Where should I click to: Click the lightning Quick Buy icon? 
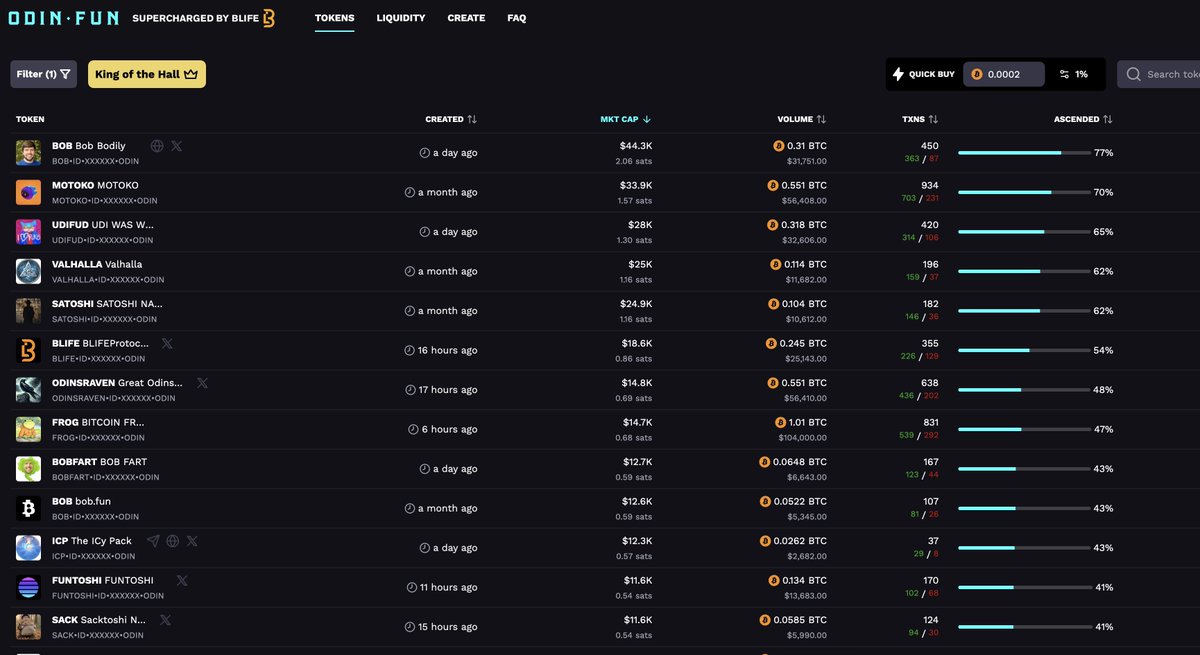(898, 74)
